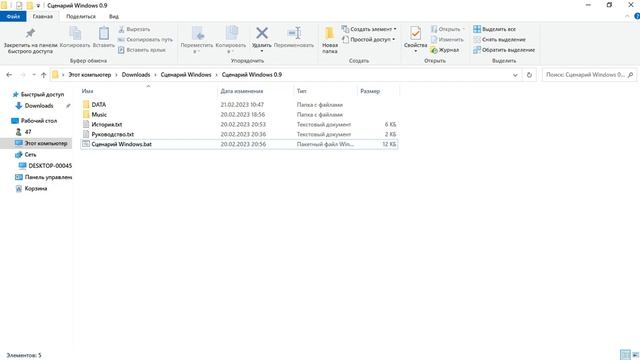Open the File (Файл) tab
This screenshot has height=360, width=640.
point(13,16)
